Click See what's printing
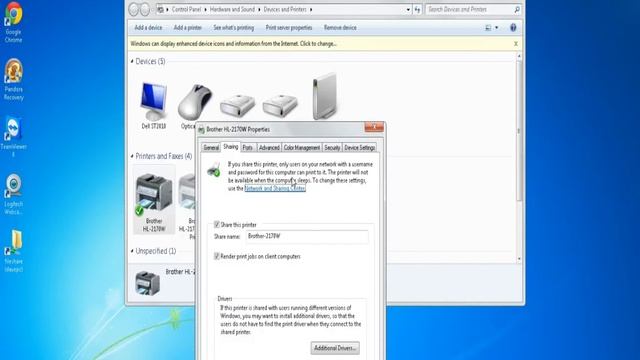The width and height of the screenshot is (640, 360). click(x=233, y=28)
